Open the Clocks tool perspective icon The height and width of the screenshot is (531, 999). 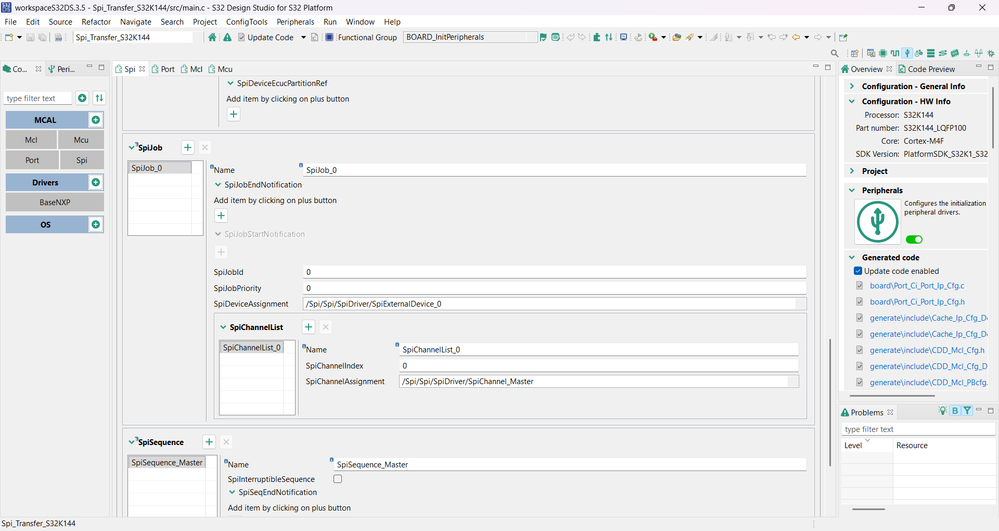click(895, 54)
